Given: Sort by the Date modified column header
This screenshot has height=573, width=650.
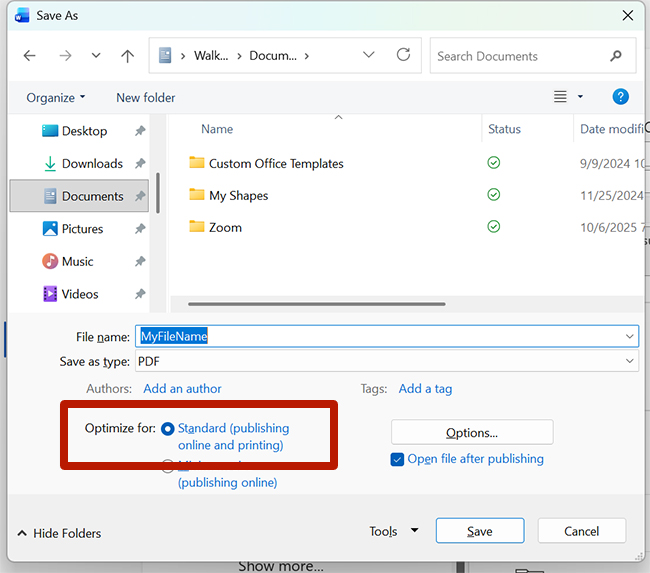Looking at the screenshot, I should click(612, 129).
